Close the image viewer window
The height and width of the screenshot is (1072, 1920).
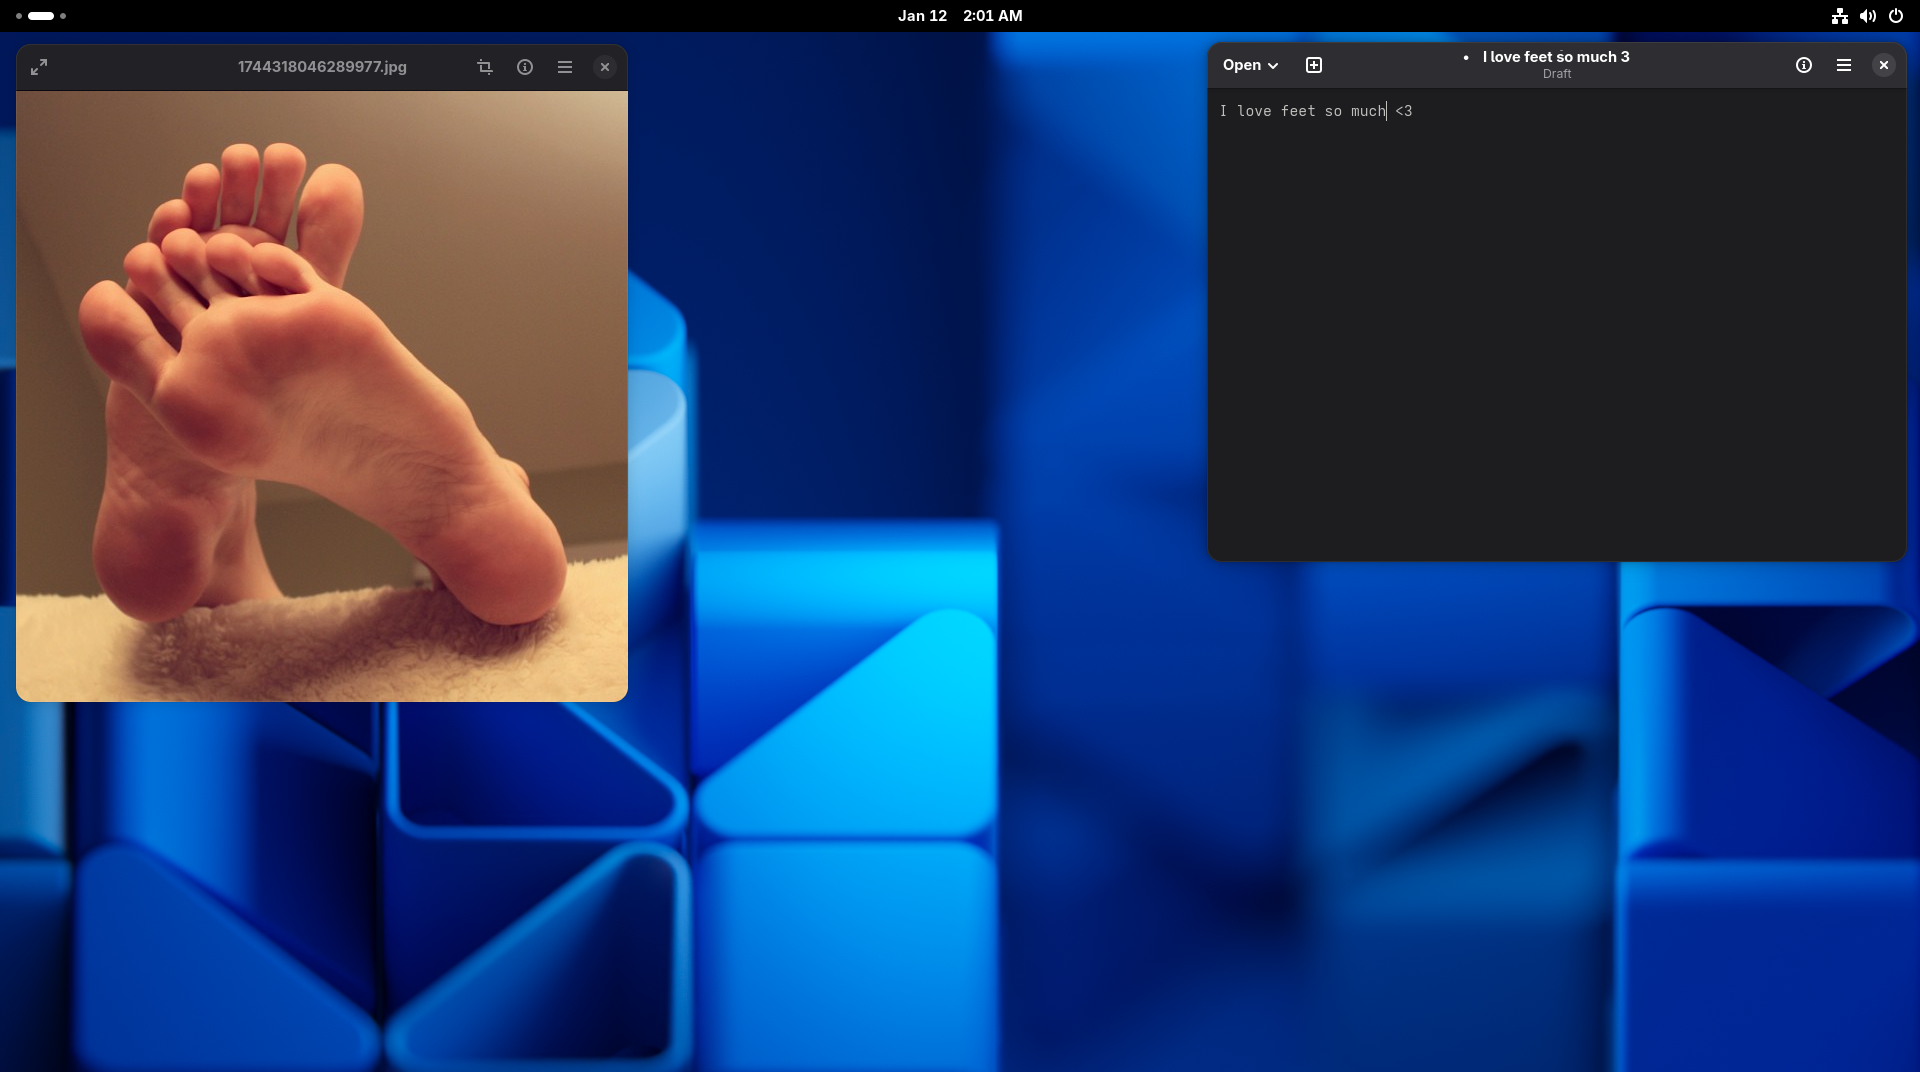(x=605, y=67)
